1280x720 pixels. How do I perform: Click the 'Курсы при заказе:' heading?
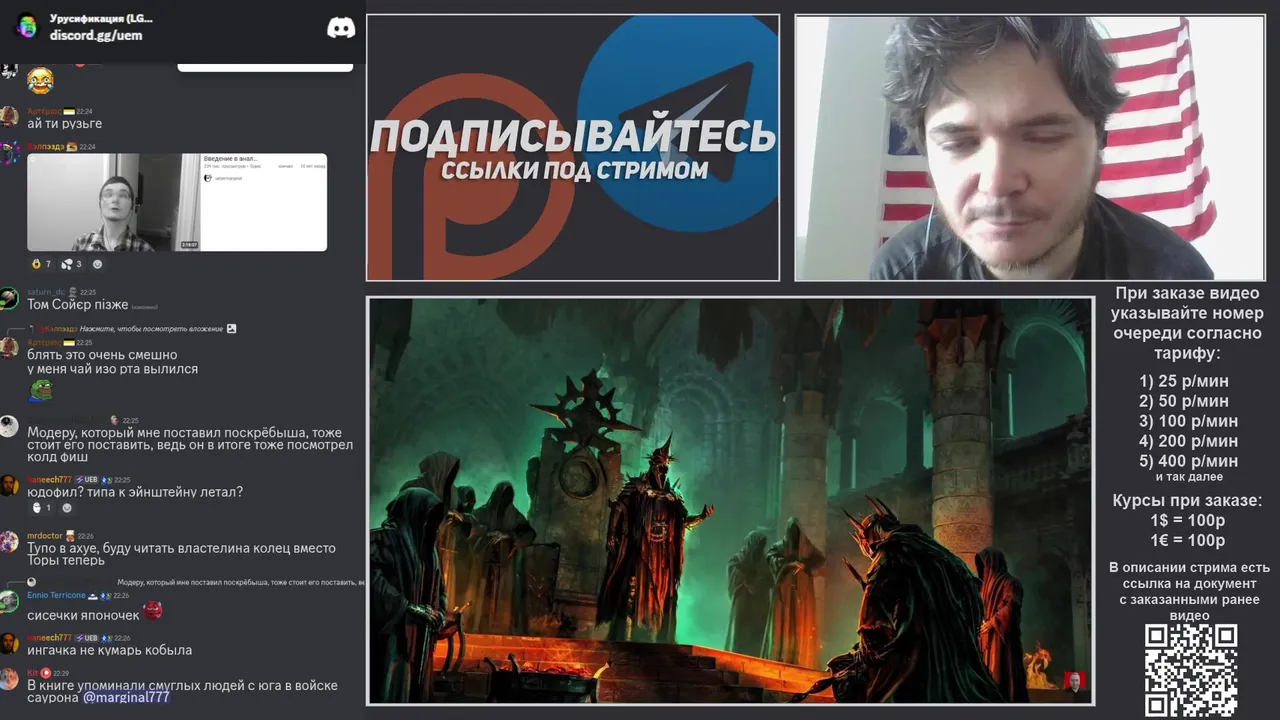coord(1187,501)
